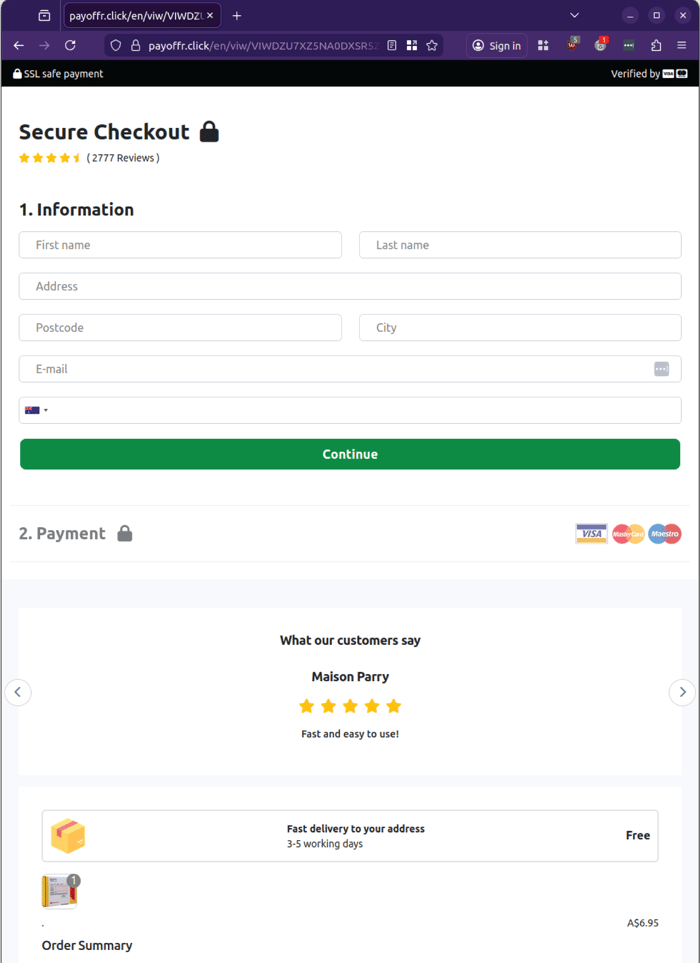The height and width of the screenshot is (963, 700).
Task: Click the Sign in button
Action: coord(497,45)
